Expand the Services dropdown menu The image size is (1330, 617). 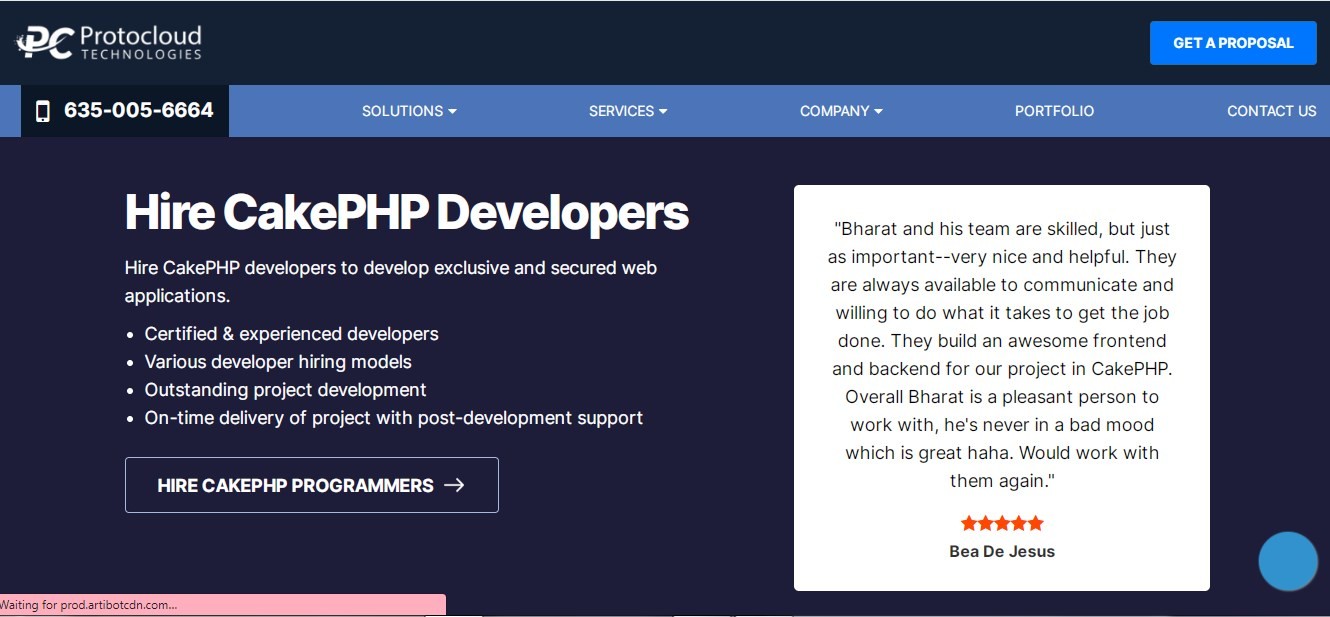(627, 111)
